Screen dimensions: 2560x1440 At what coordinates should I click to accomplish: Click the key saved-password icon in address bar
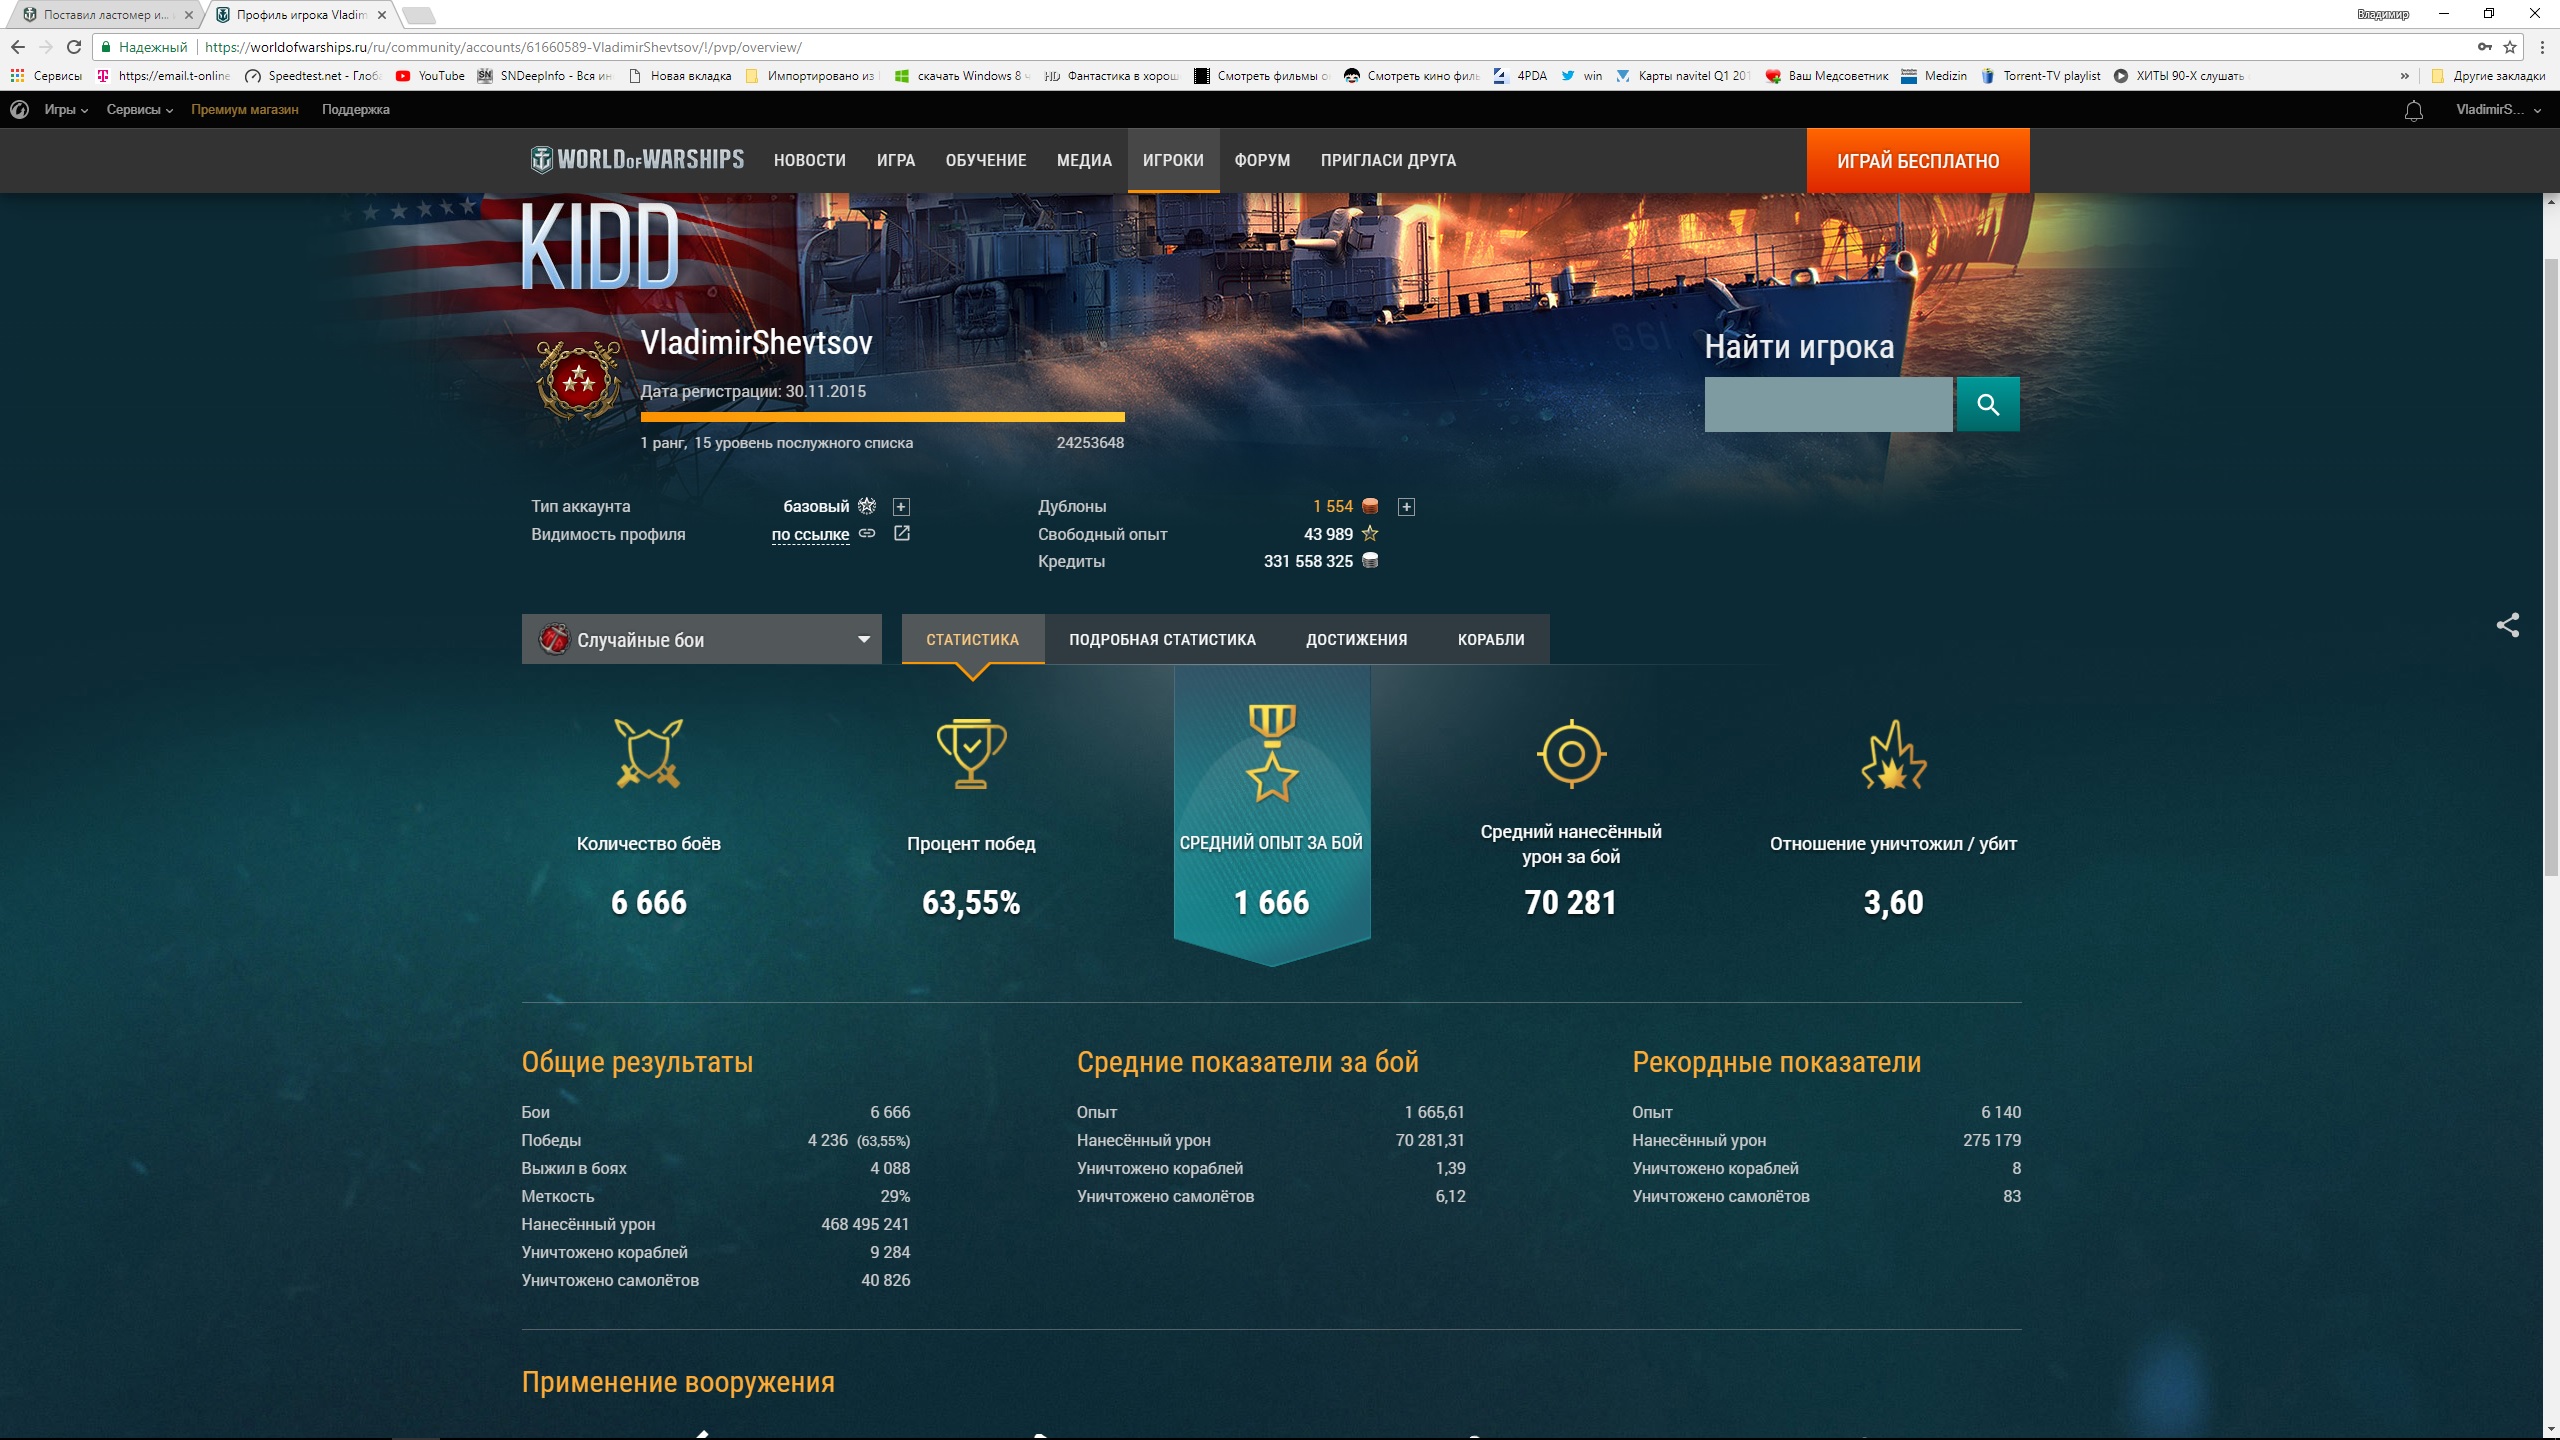[2484, 47]
